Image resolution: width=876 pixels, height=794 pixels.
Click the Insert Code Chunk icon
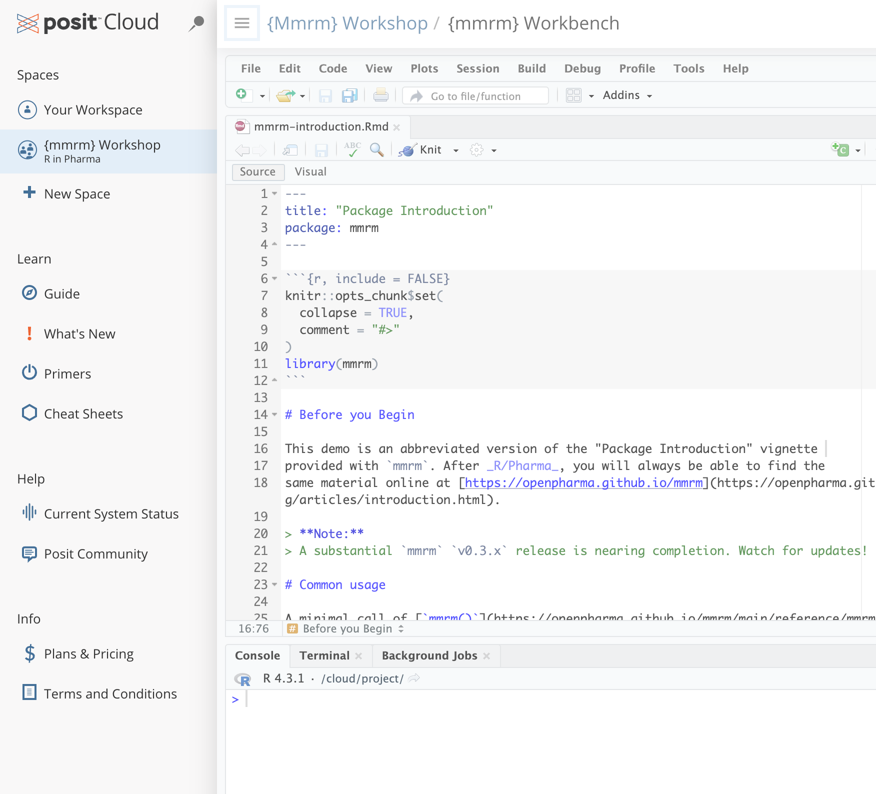click(840, 150)
